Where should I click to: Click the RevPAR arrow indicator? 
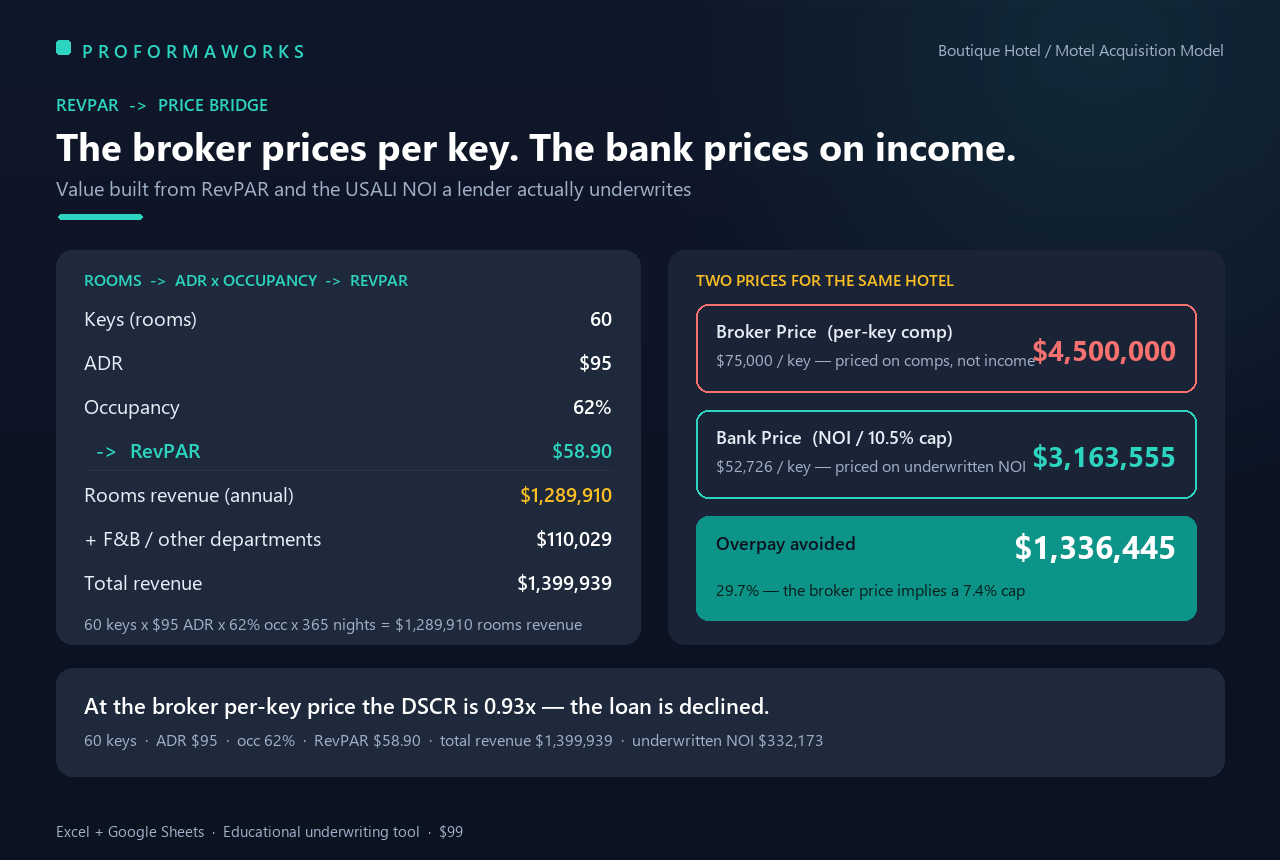[x=106, y=451]
